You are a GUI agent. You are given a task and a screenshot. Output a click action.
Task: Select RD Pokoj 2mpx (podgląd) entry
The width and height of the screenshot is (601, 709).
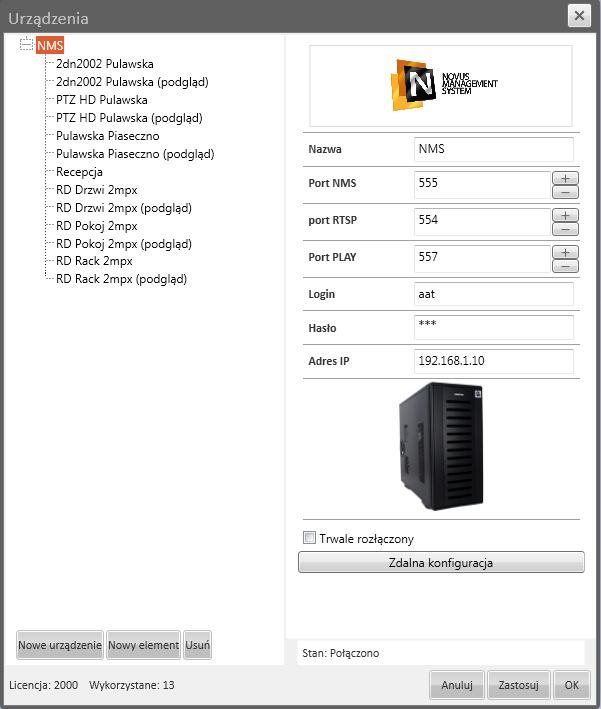(123, 244)
